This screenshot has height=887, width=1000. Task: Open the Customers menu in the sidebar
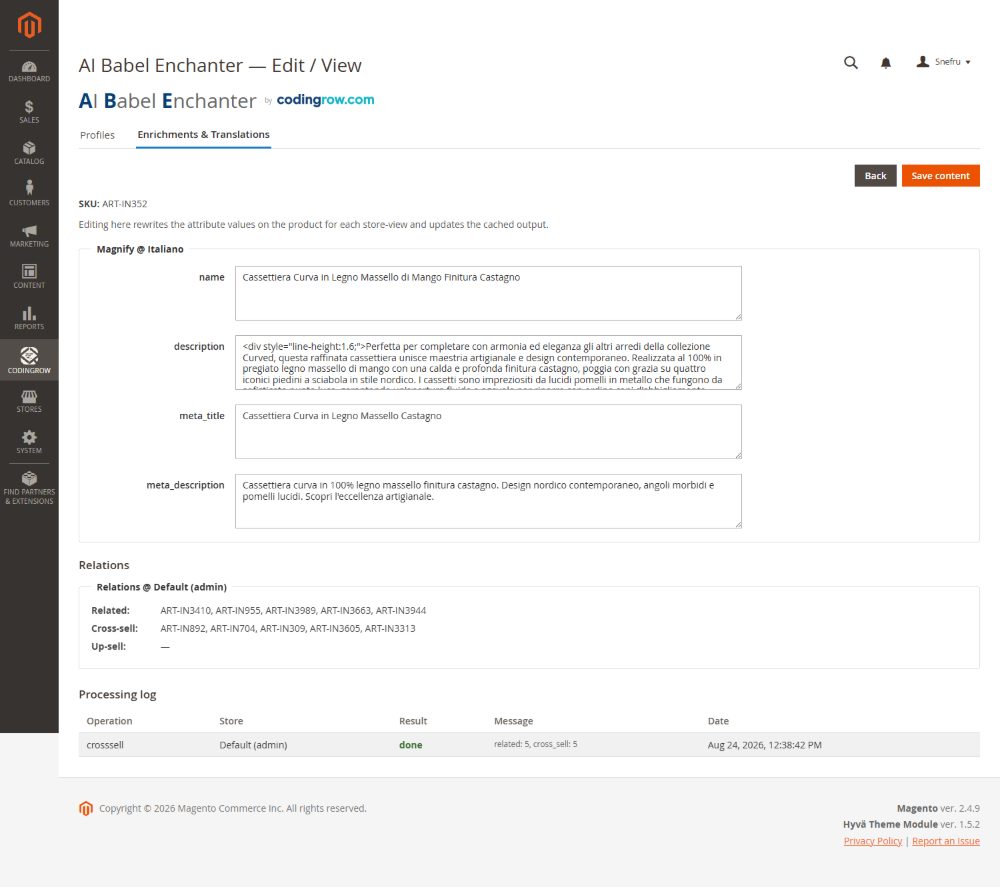pos(29,193)
